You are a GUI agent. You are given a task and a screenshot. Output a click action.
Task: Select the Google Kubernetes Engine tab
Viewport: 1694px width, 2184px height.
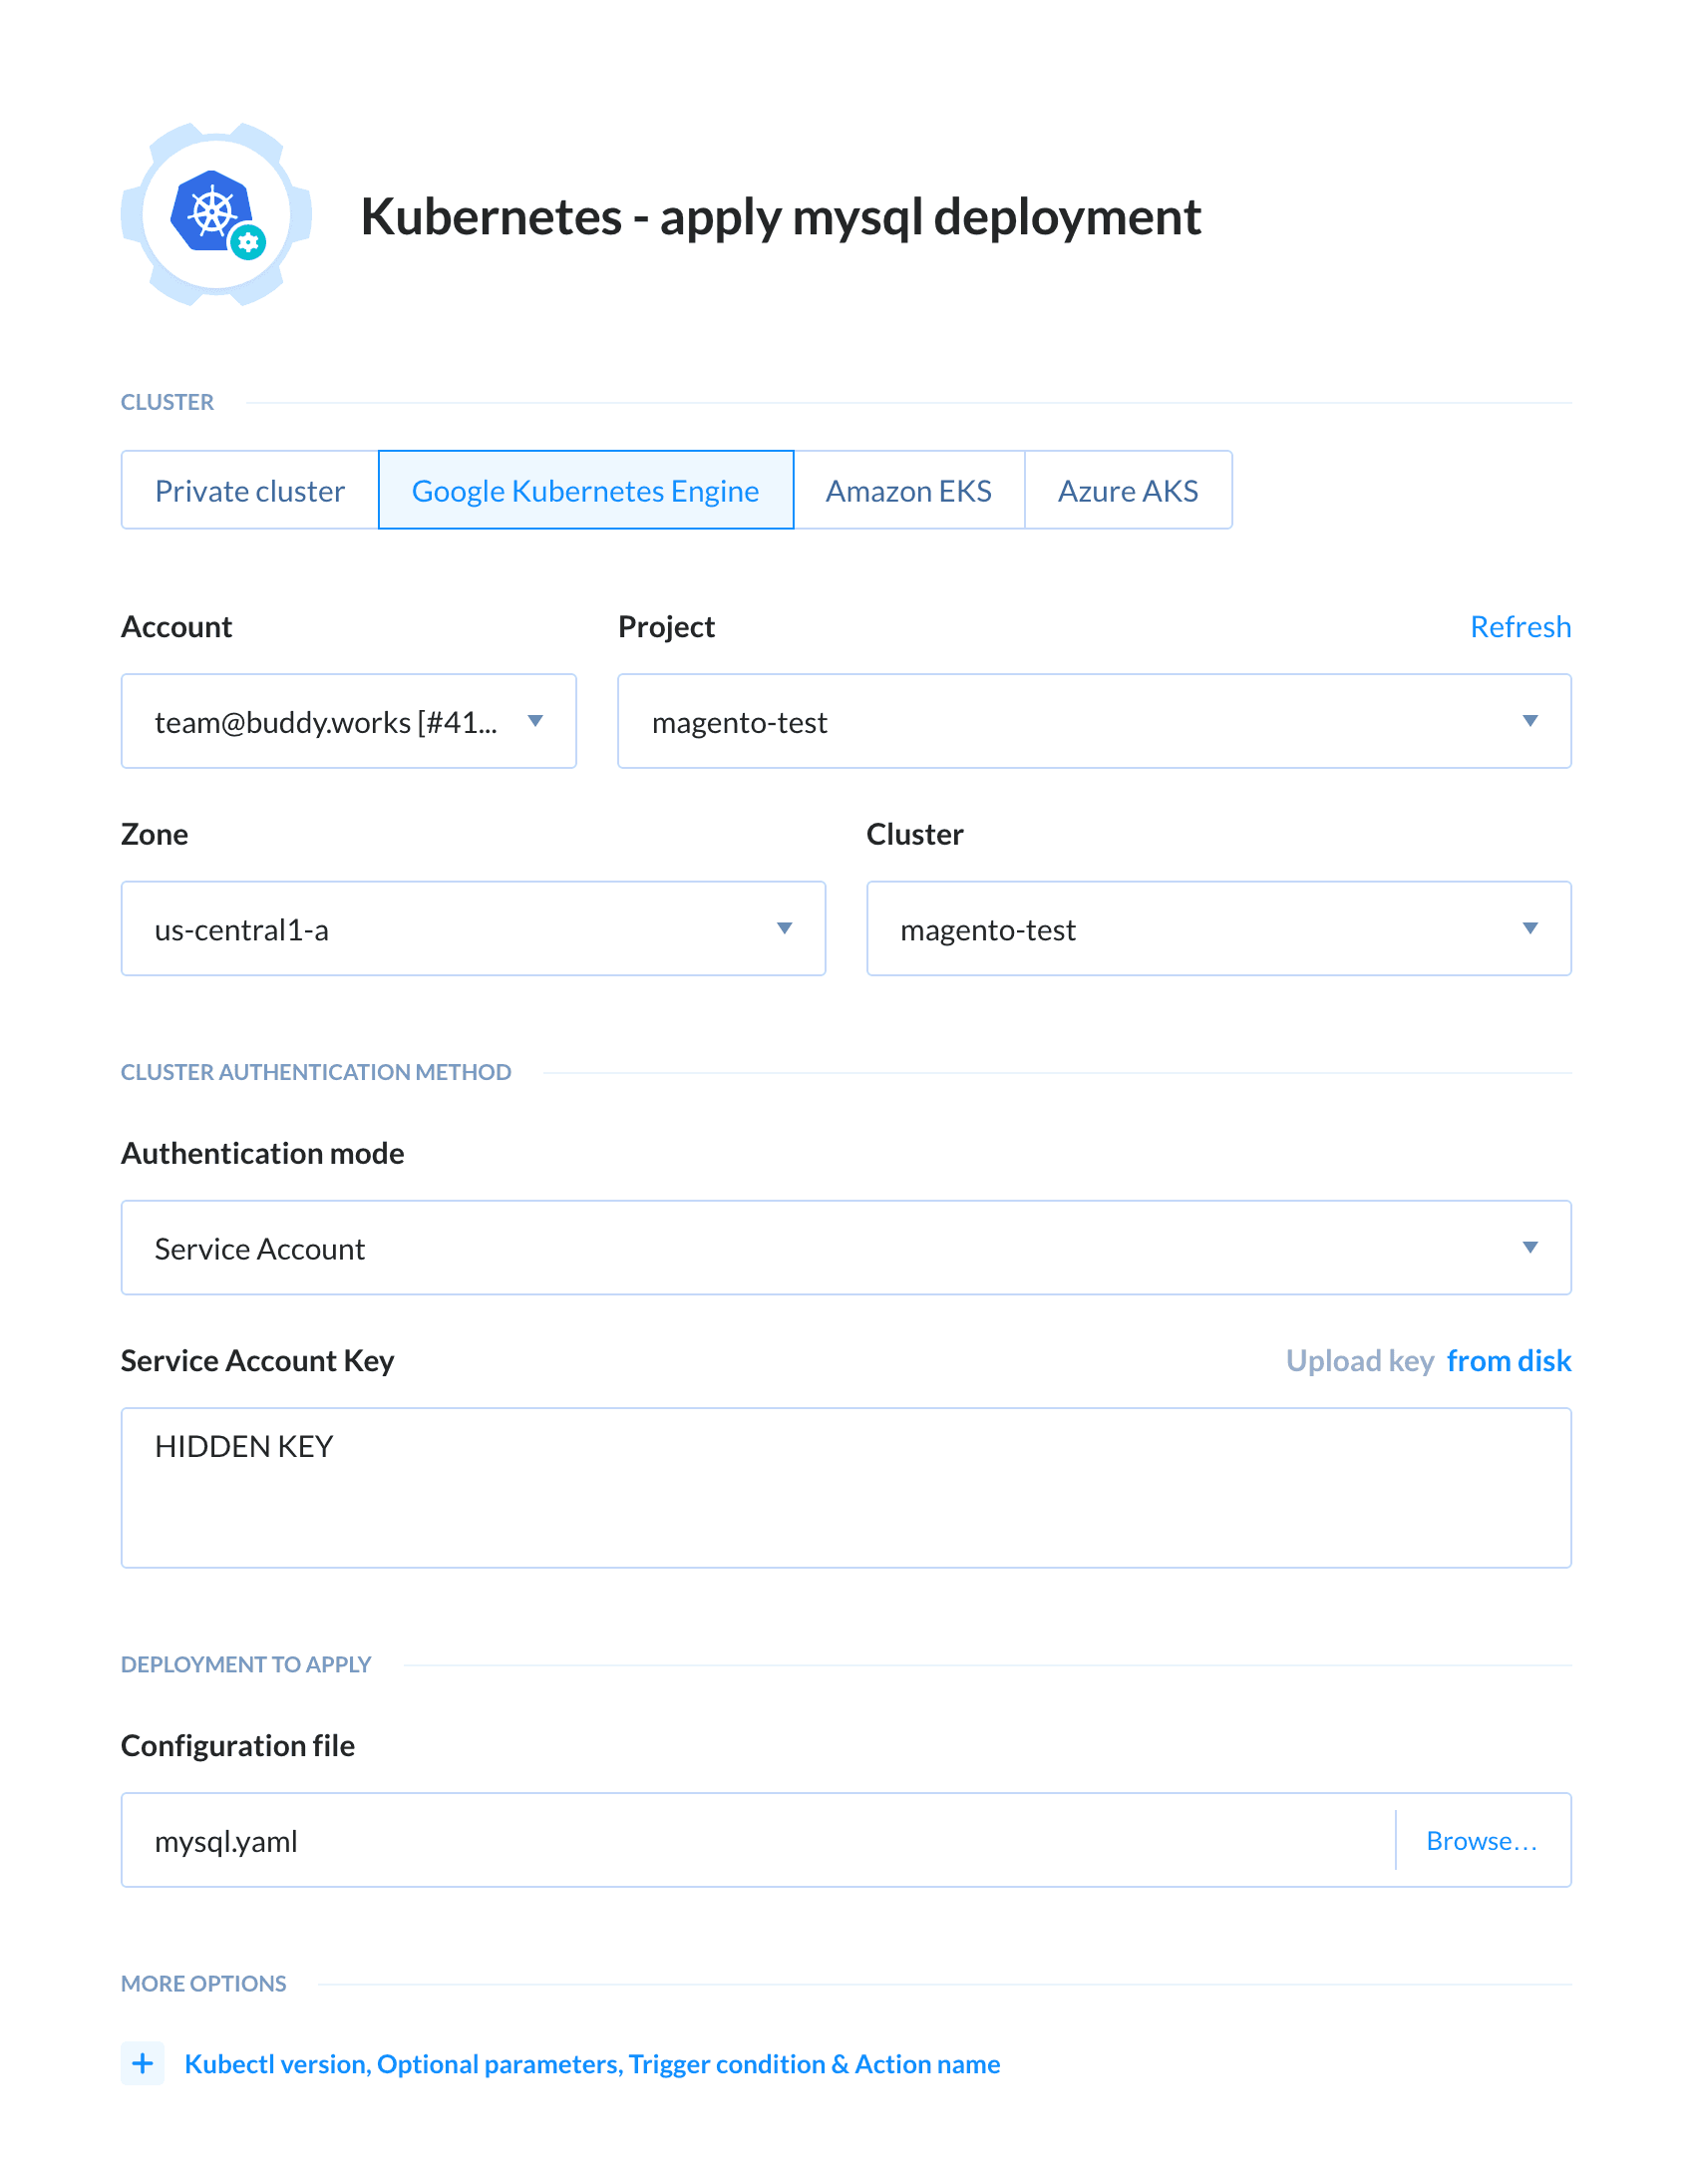[587, 491]
